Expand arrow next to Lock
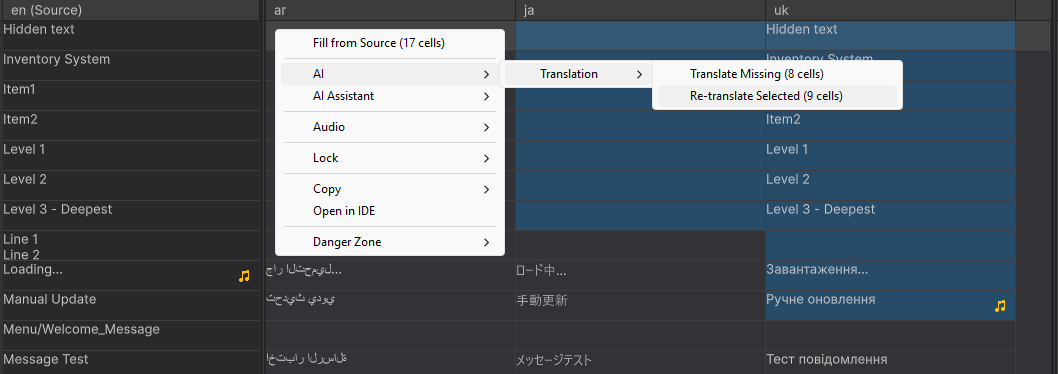Image resolution: width=1058 pixels, height=374 pixels. coord(486,159)
